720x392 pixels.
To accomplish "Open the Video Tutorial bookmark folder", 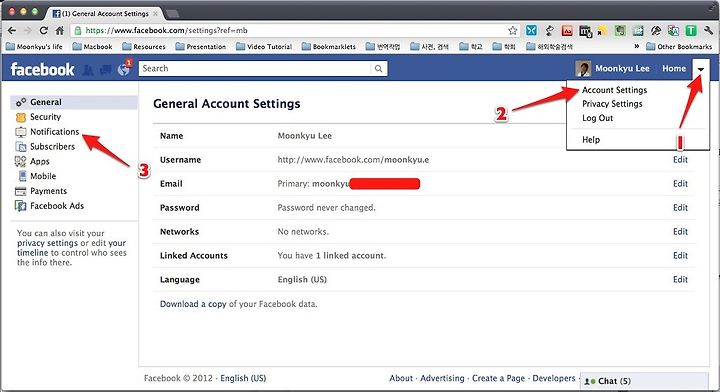I will pos(264,46).
